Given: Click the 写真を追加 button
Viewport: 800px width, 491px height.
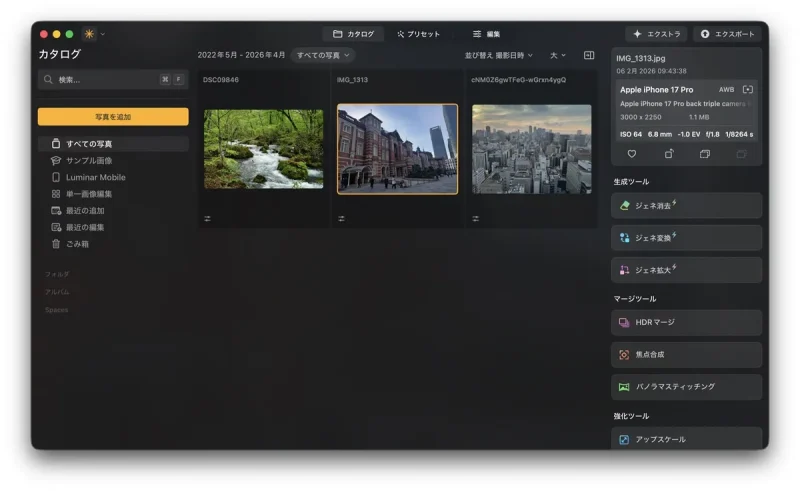Looking at the screenshot, I should [113, 117].
